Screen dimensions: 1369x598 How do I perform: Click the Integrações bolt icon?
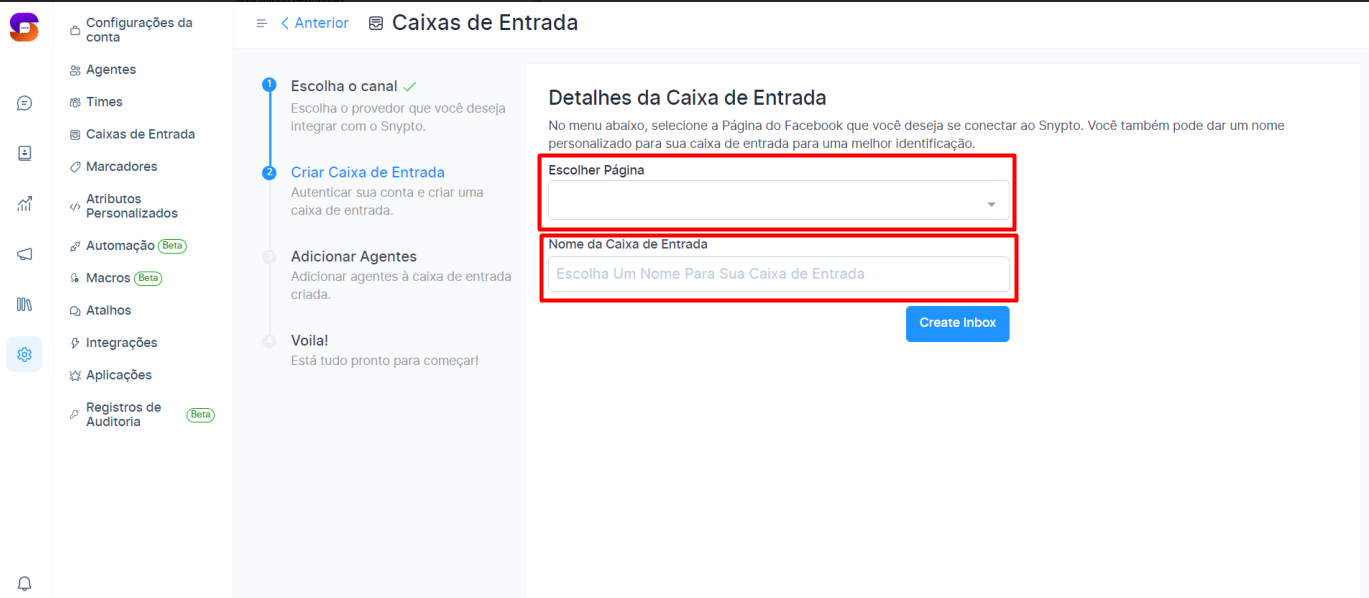[75, 343]
